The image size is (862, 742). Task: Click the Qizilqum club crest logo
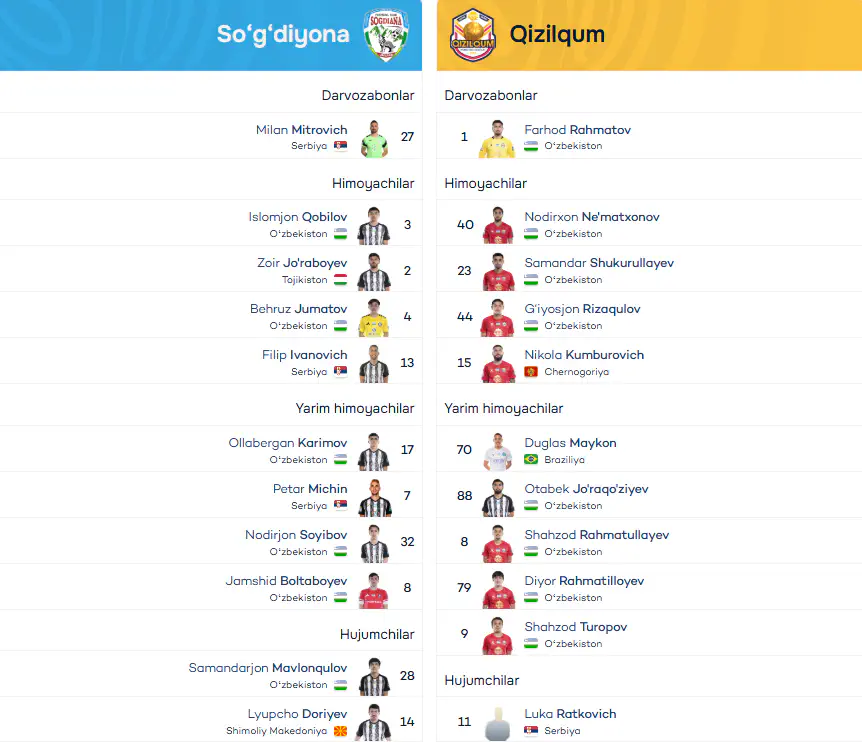coord(473,35)
